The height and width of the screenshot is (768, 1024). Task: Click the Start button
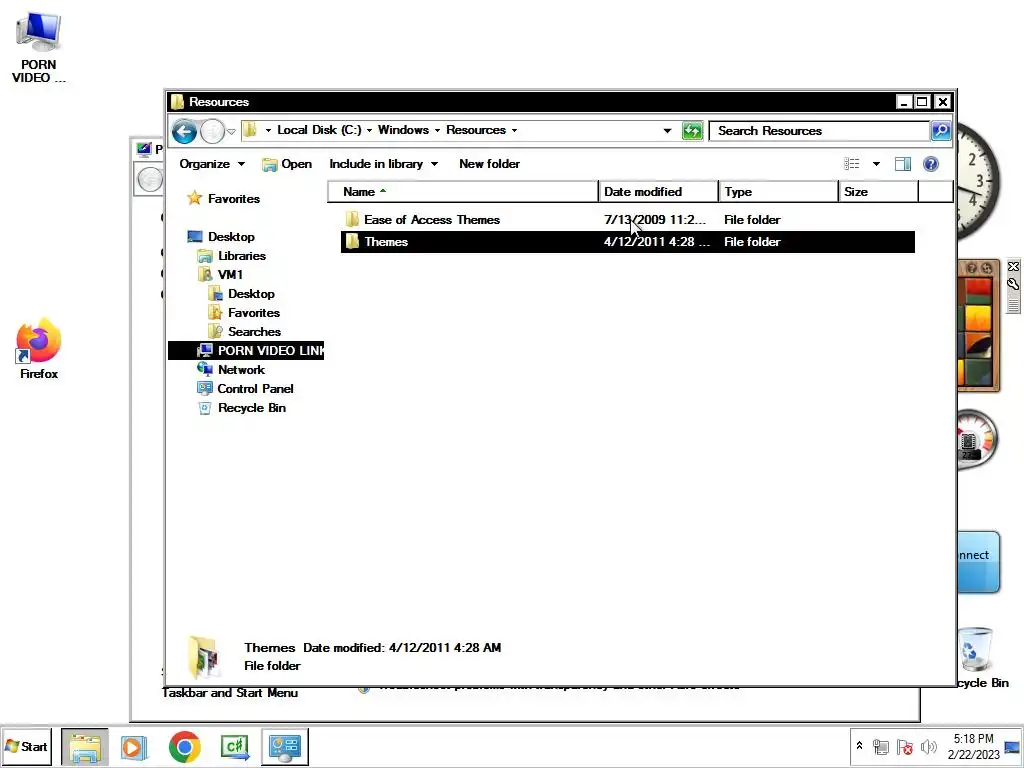click(26, 746)
